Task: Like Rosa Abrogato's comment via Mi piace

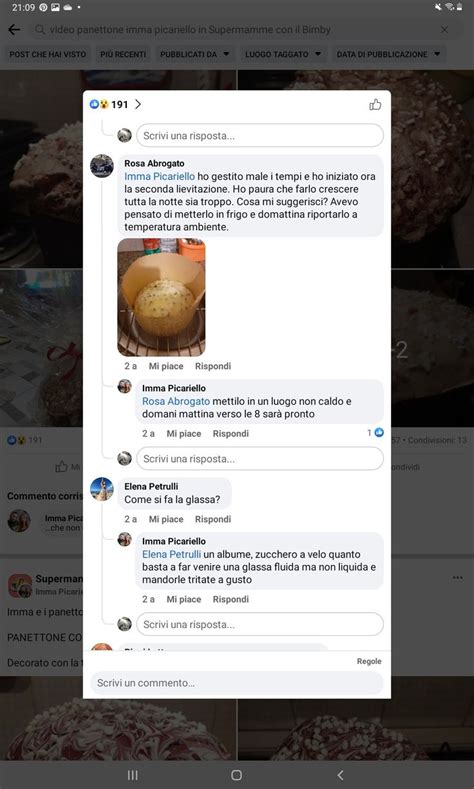Action: pos(166,366)
